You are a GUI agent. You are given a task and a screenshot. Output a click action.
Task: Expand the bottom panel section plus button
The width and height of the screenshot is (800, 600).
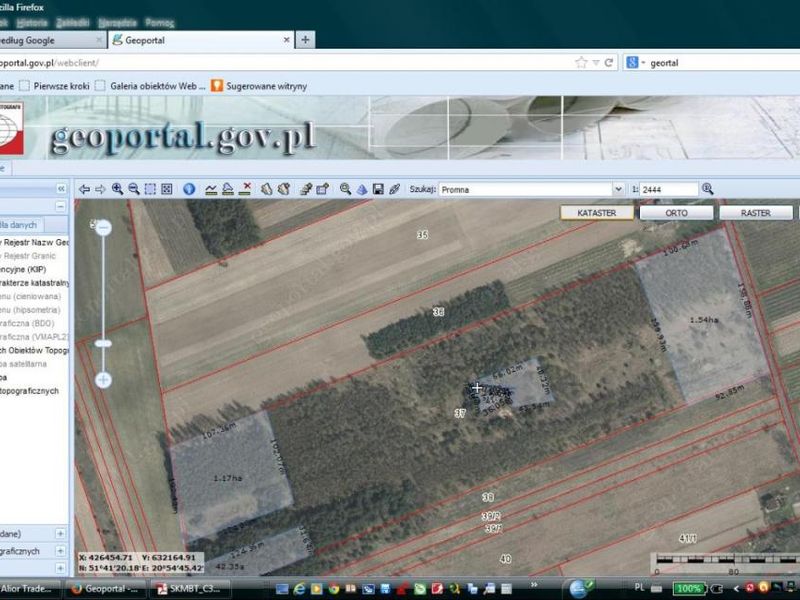pyautogui.click(x=60, y=568)
